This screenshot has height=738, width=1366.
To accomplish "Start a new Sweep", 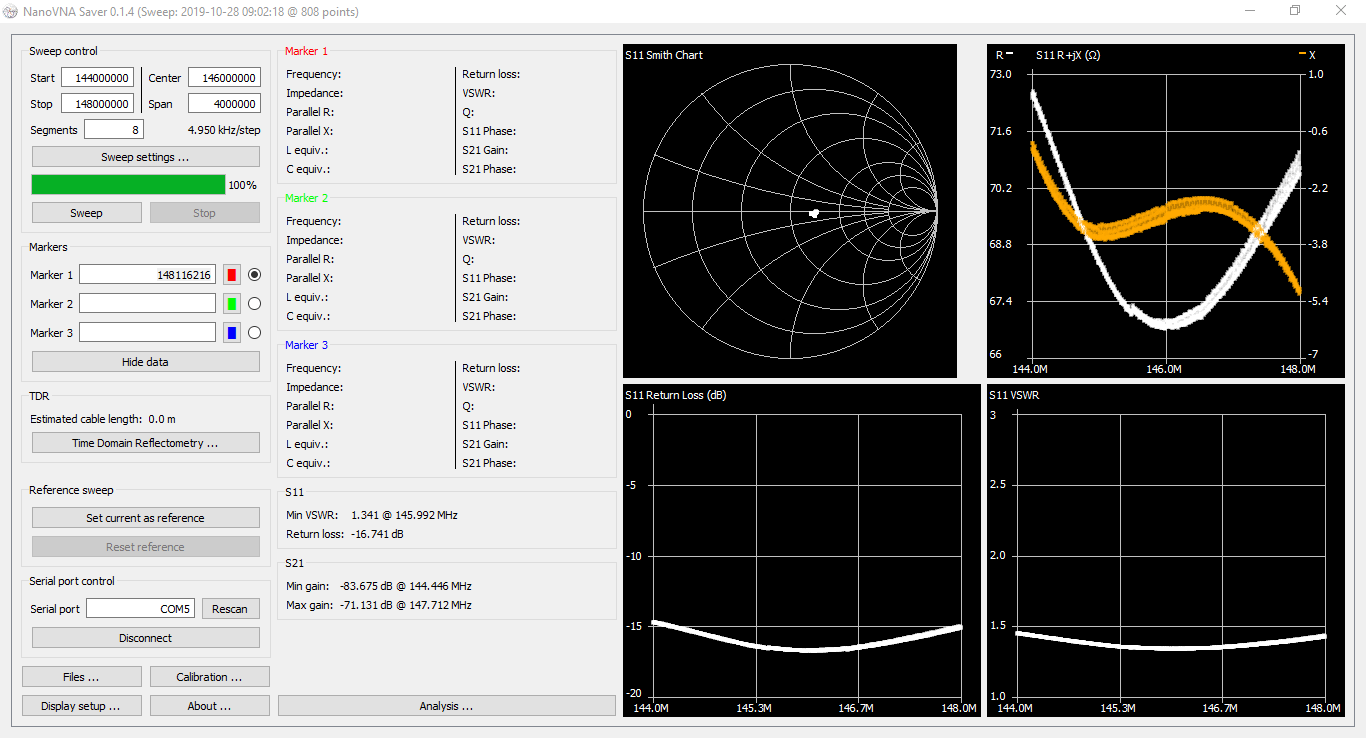I will (86, 212).
